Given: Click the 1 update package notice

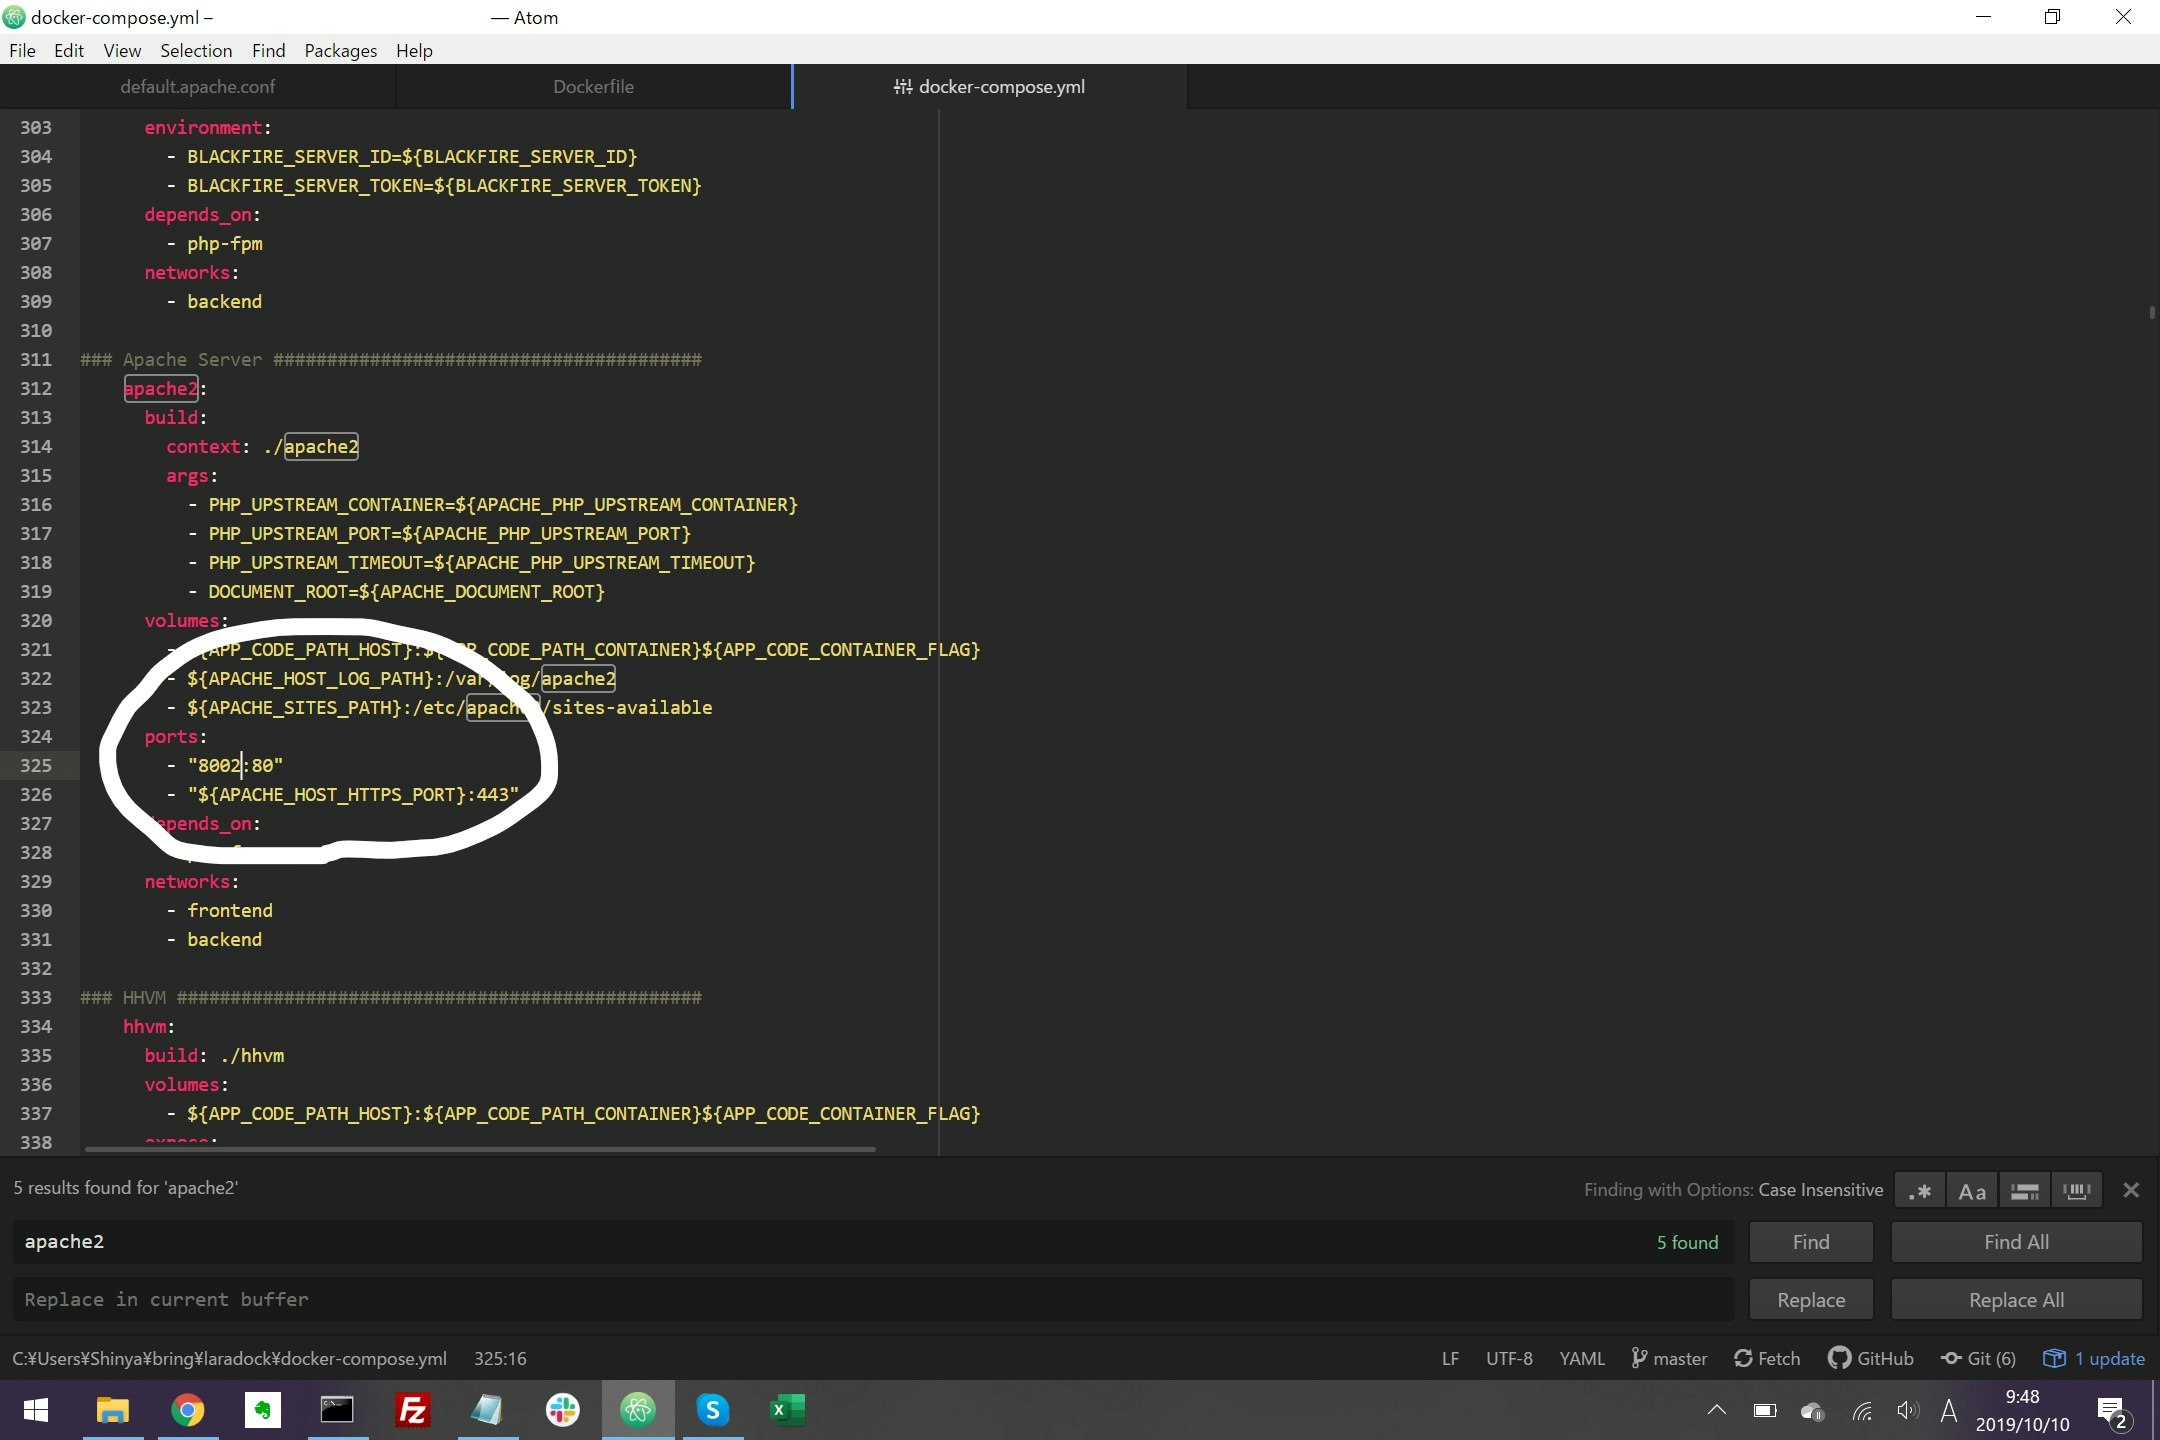Looking at the screenshot, I should 2095,1358.
